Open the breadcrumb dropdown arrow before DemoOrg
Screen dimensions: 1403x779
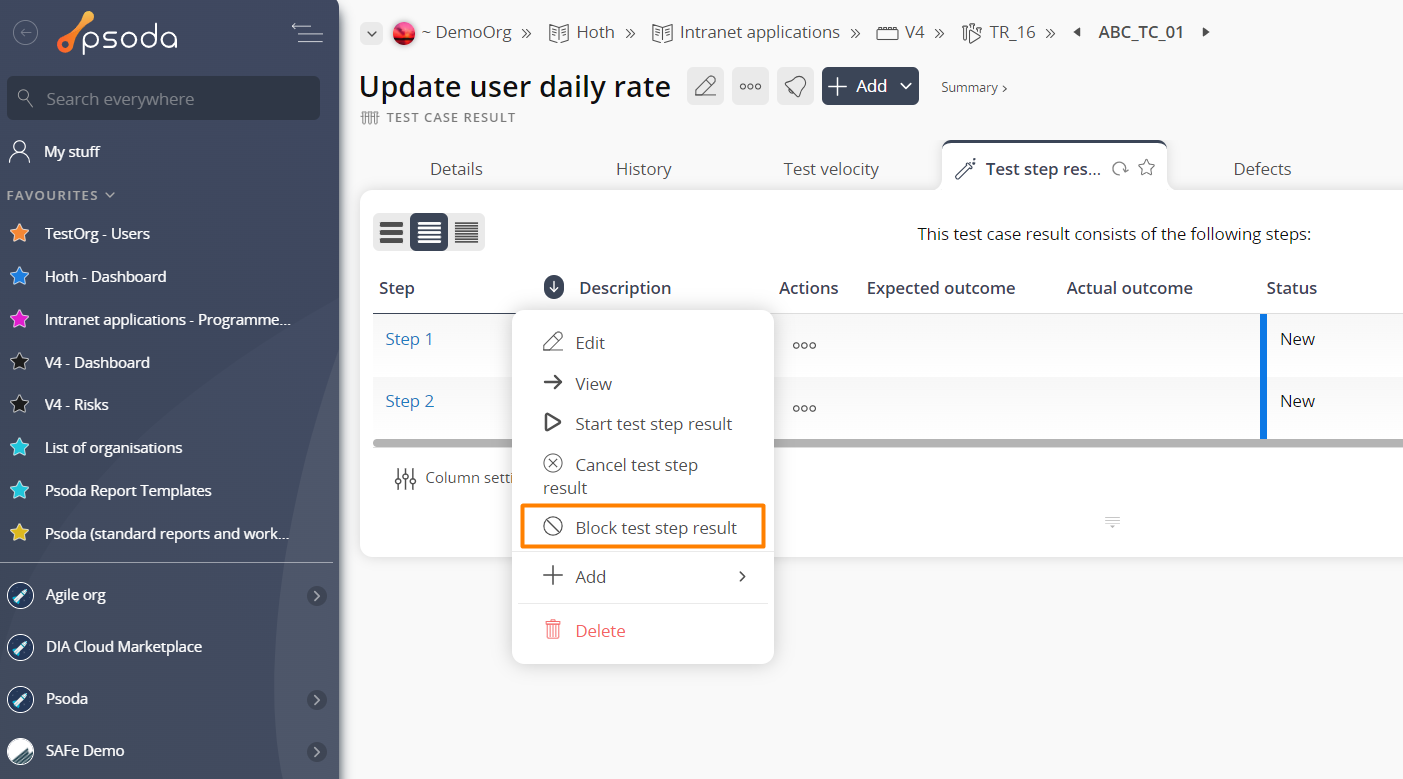(371, 33)
